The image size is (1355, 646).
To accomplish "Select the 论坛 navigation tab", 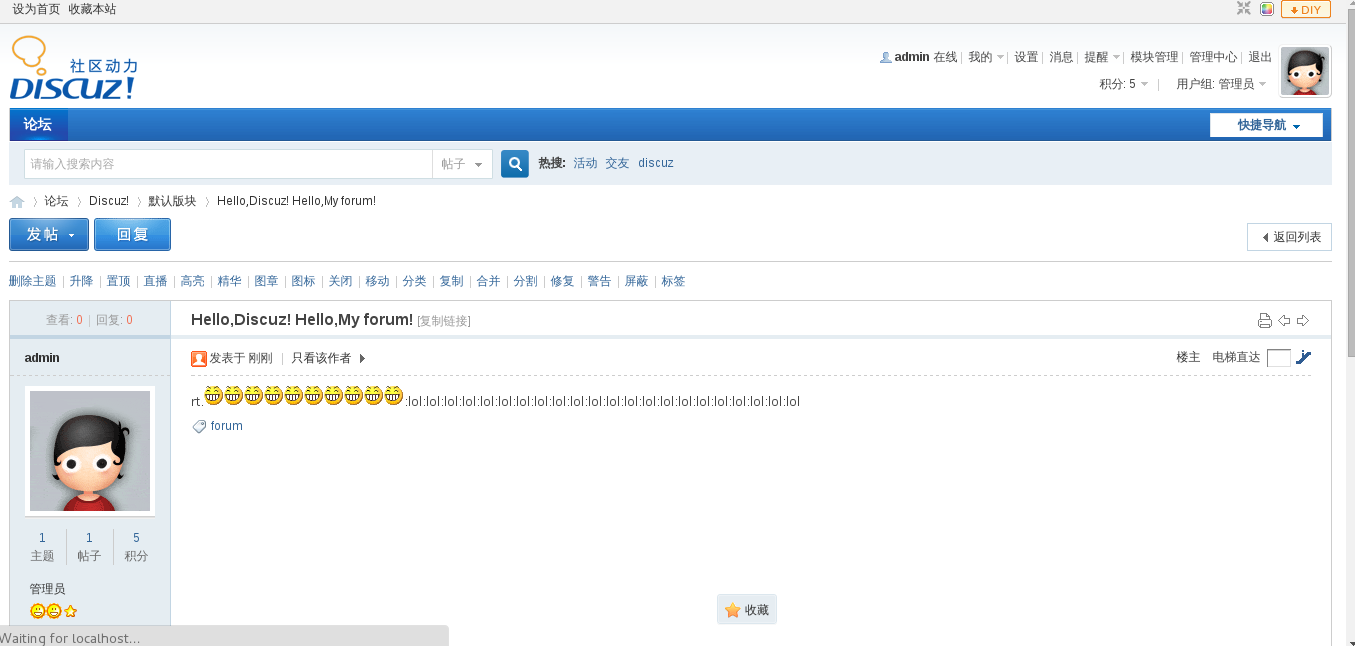I will [38, 125].
